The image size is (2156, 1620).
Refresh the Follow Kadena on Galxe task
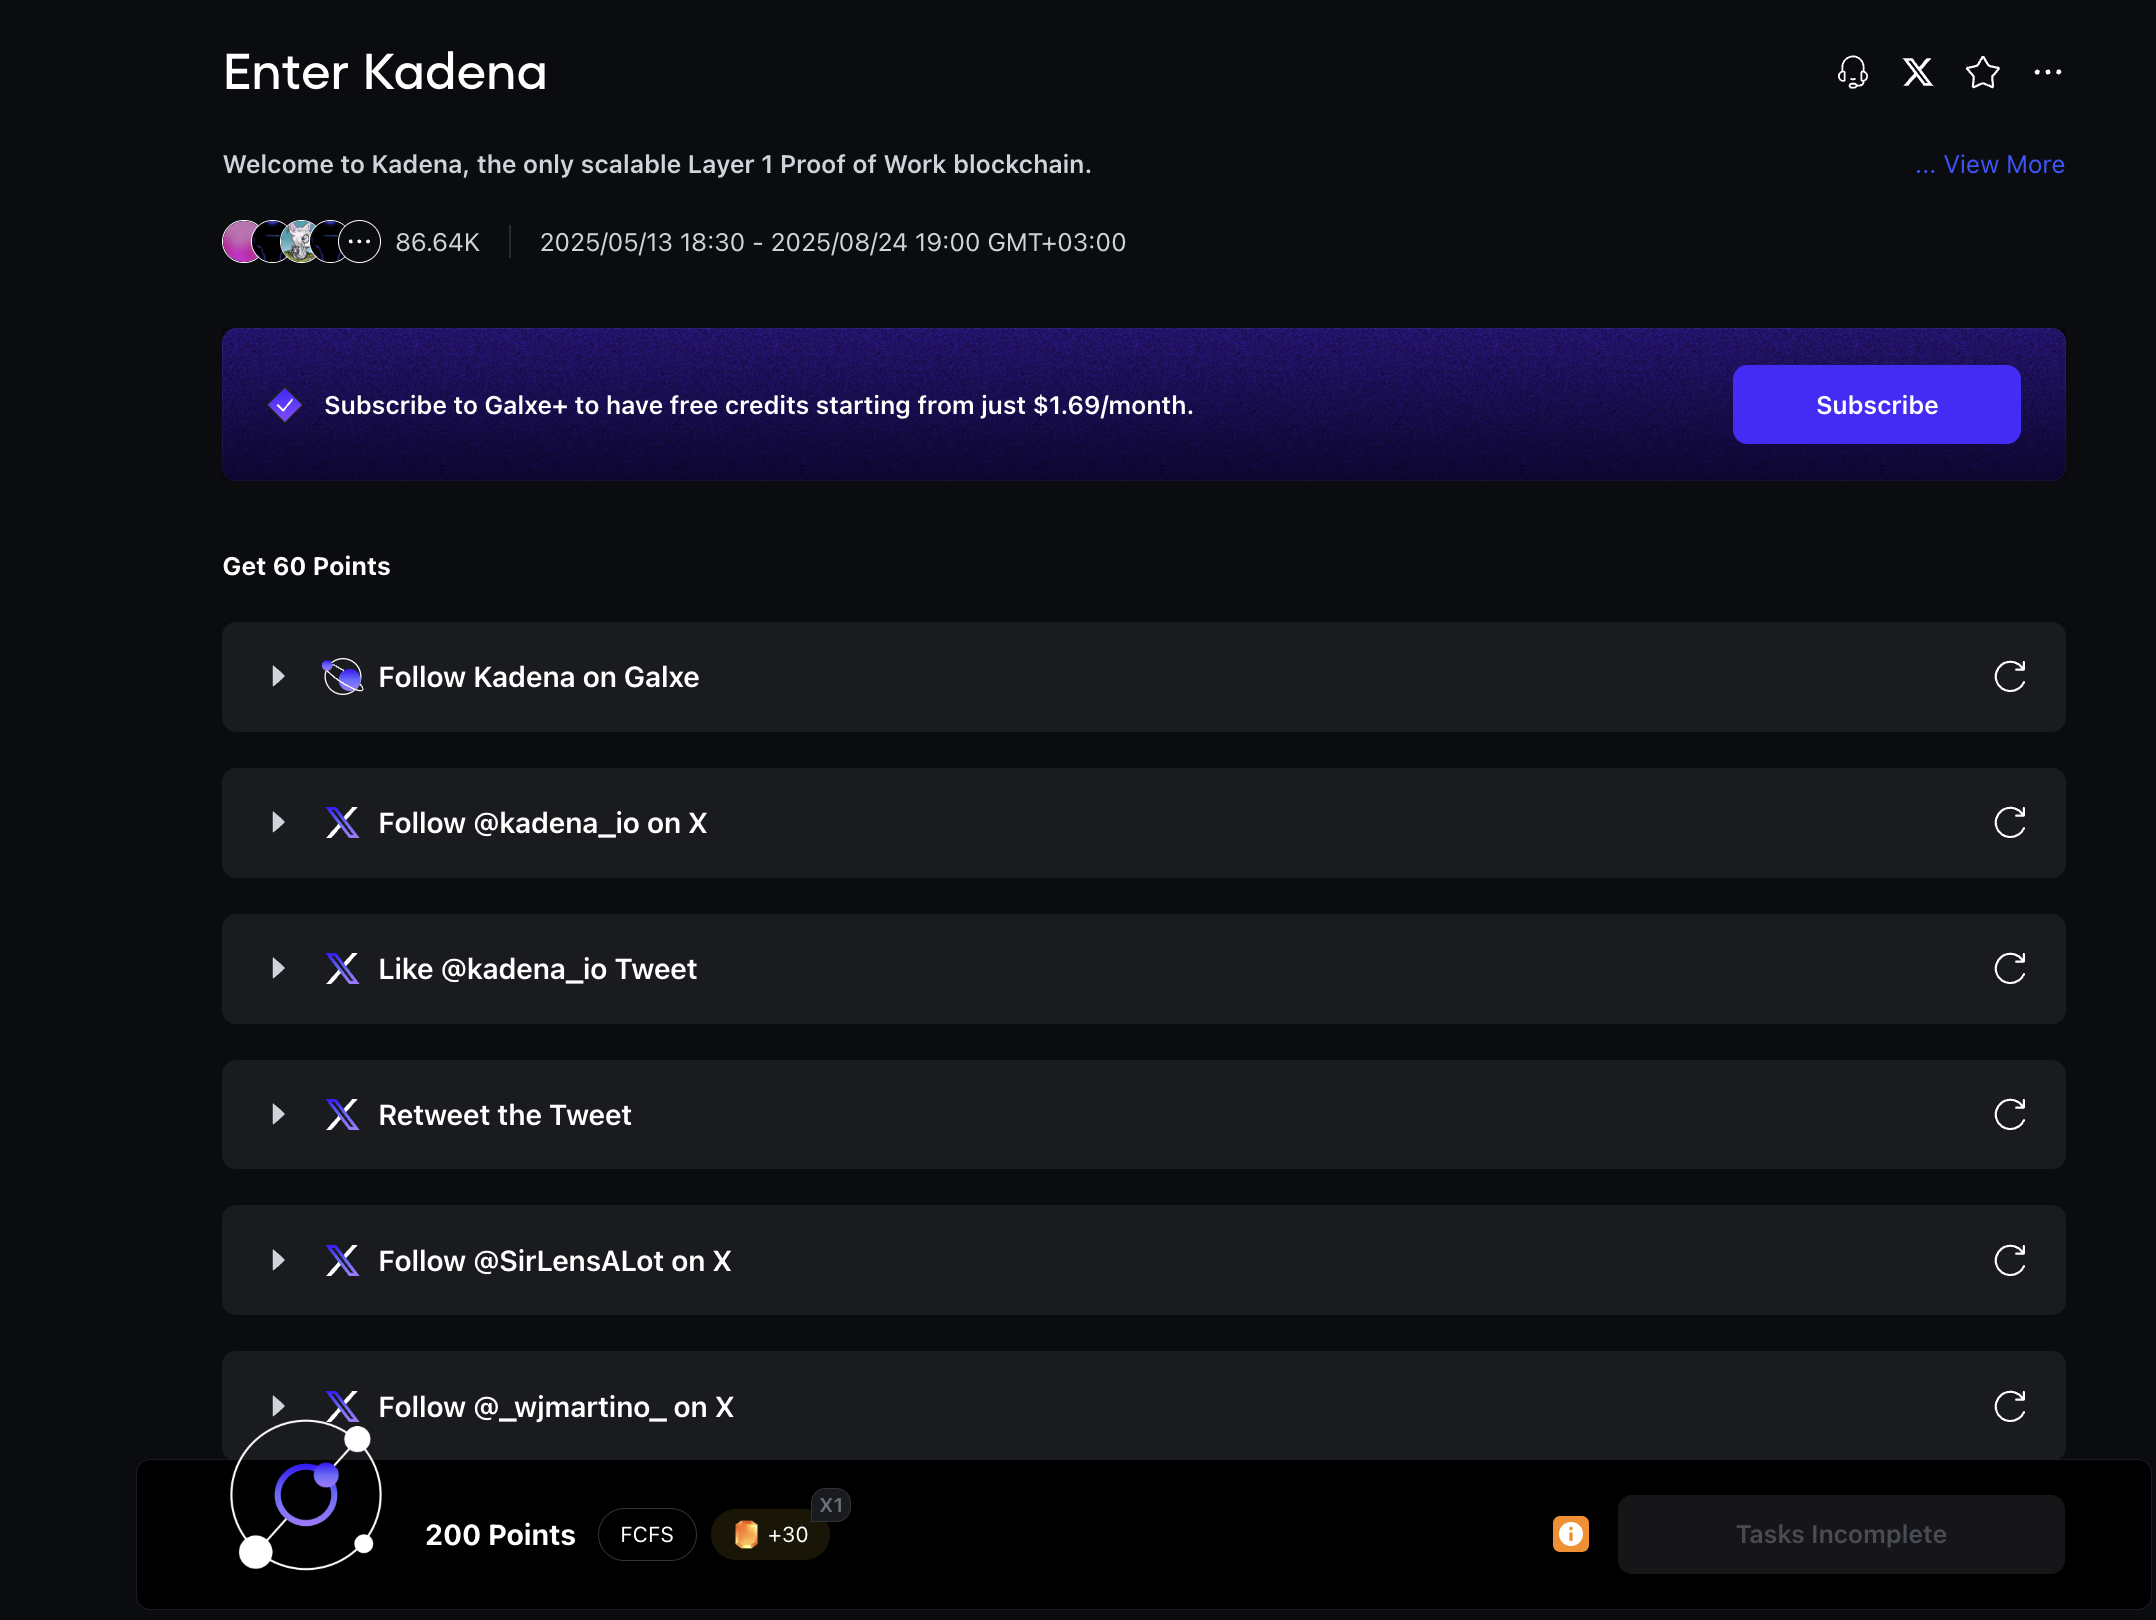point(2009,677)
